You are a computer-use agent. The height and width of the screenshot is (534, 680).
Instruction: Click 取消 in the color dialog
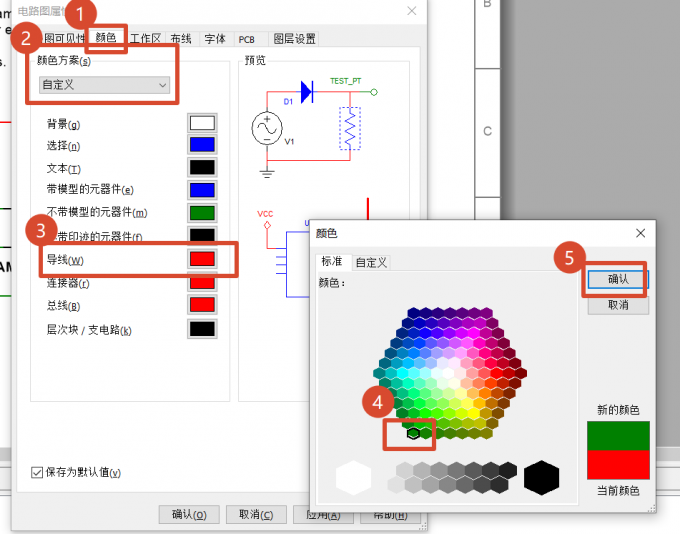point(618,305)
